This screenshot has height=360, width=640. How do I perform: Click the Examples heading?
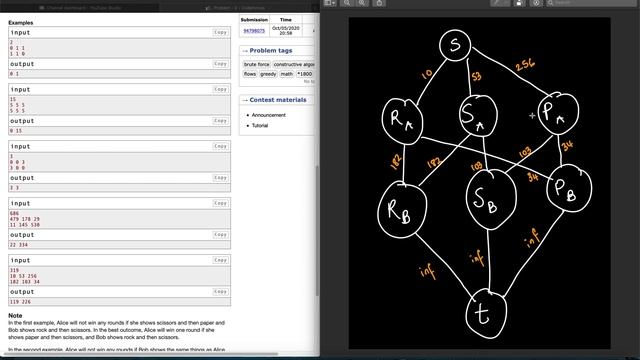[21, 23]
